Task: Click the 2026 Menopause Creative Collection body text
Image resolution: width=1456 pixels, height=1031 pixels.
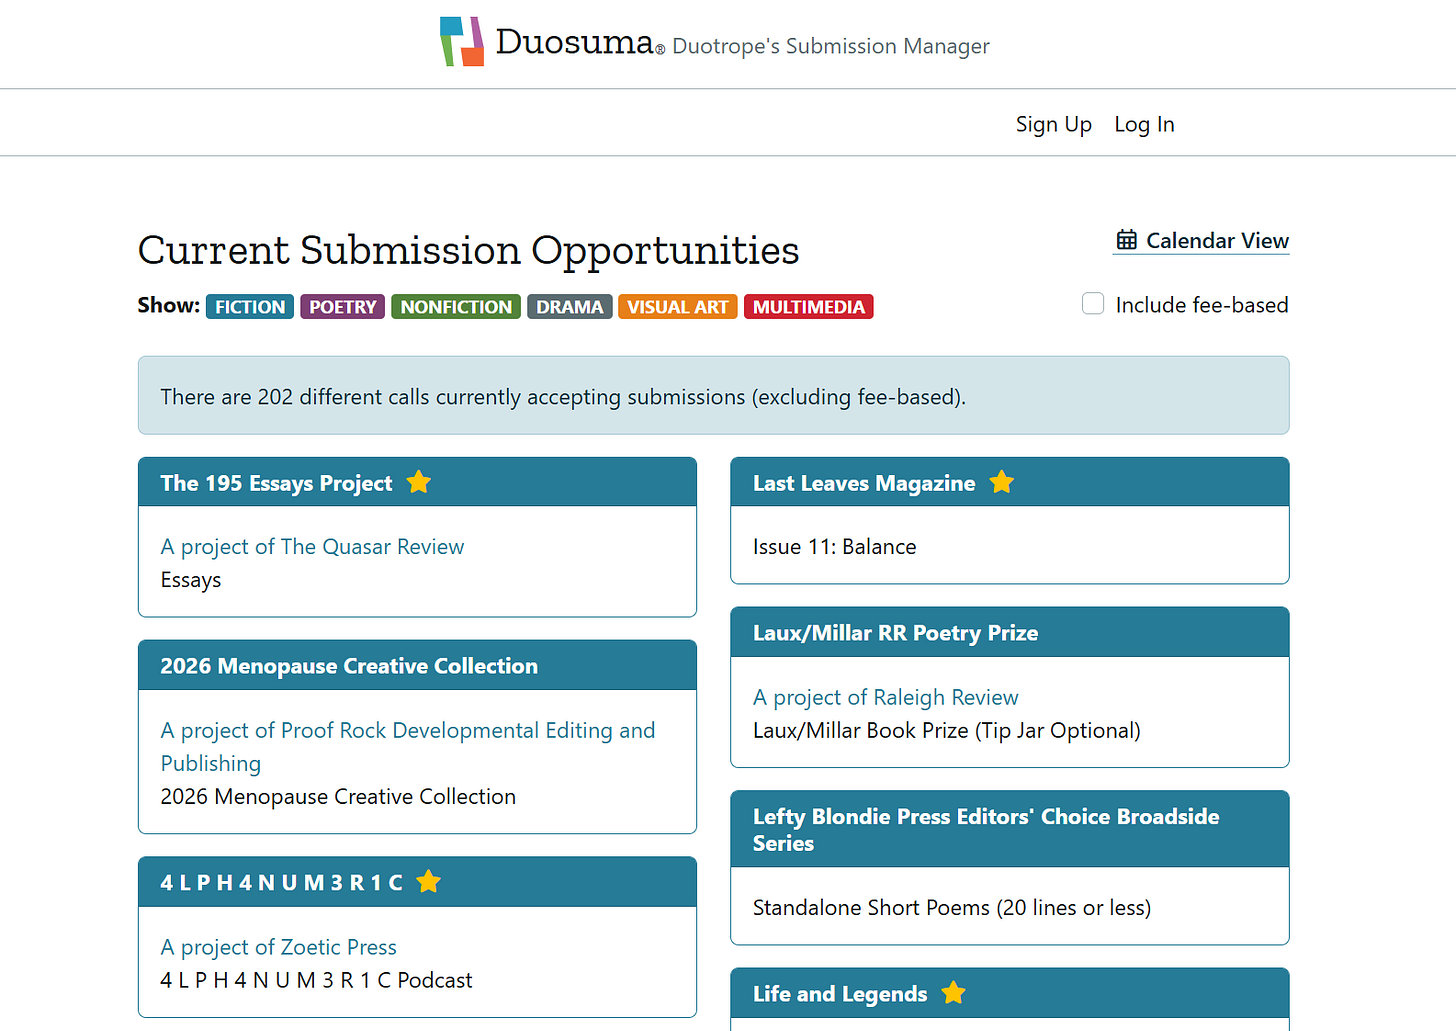Action: (x=338, y=797)
